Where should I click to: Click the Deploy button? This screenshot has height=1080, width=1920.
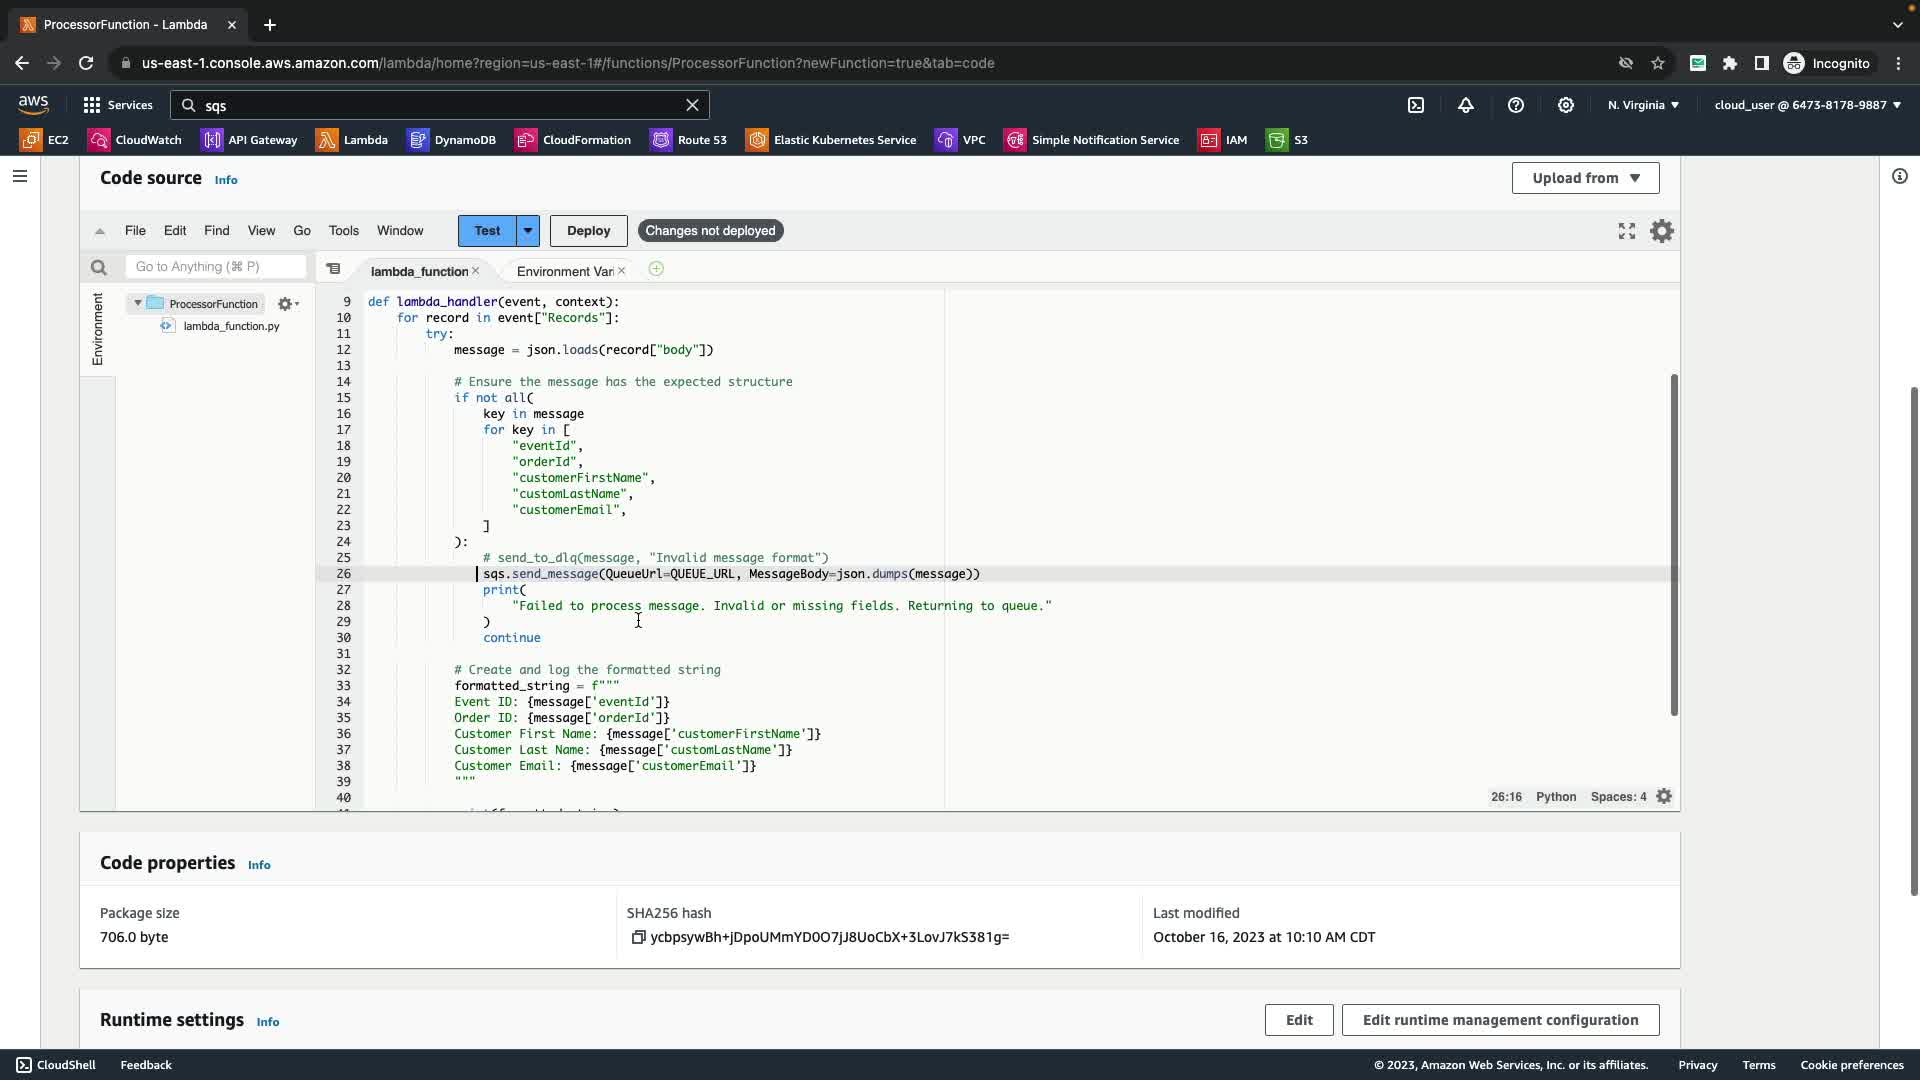coord(588,231)
